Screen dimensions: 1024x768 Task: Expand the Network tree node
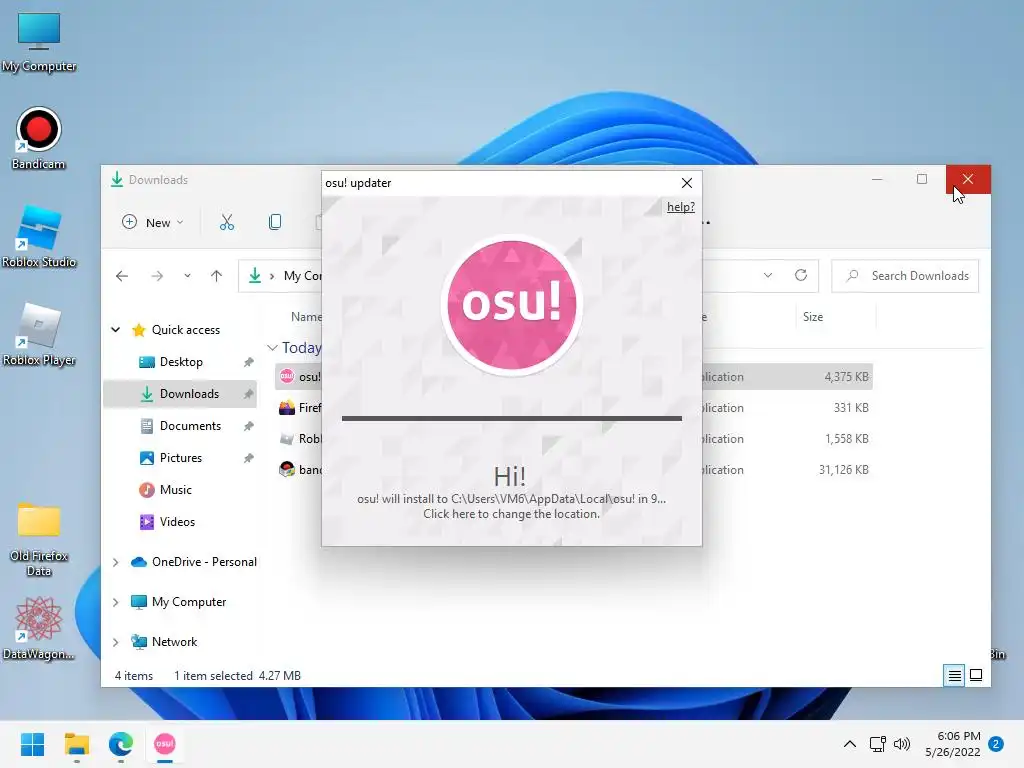116,642
